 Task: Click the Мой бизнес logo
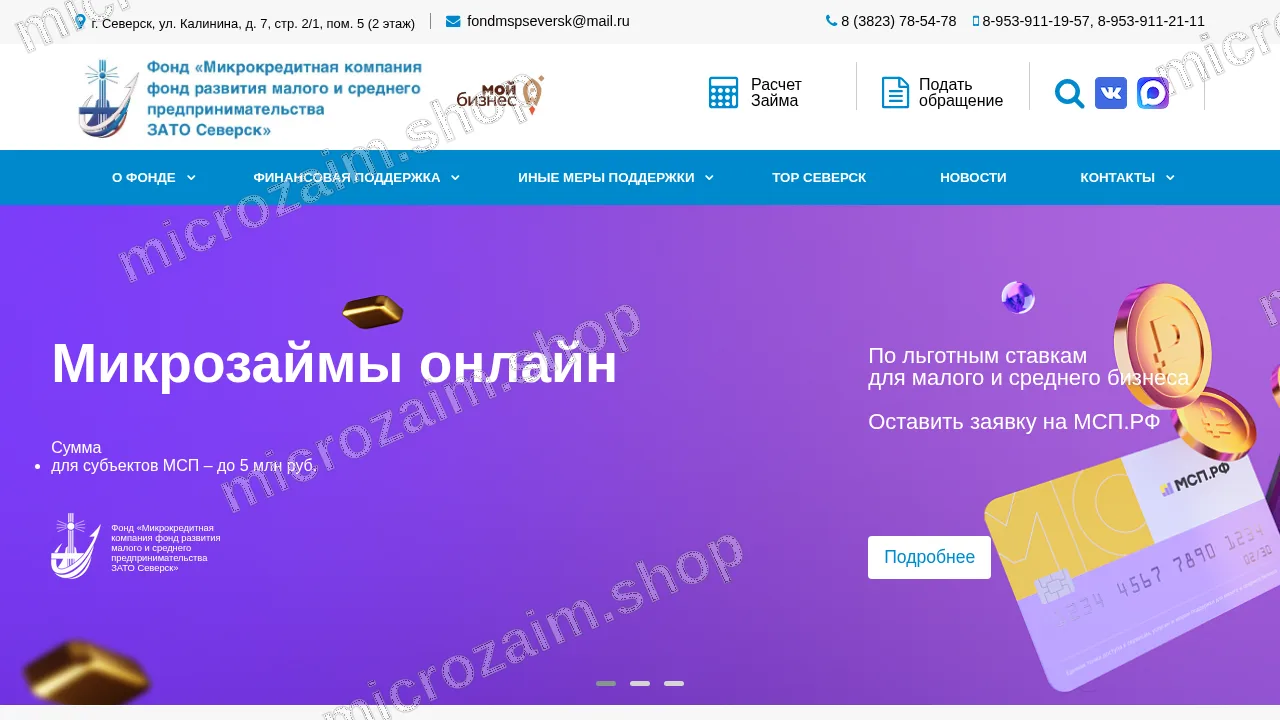(500, 96)
